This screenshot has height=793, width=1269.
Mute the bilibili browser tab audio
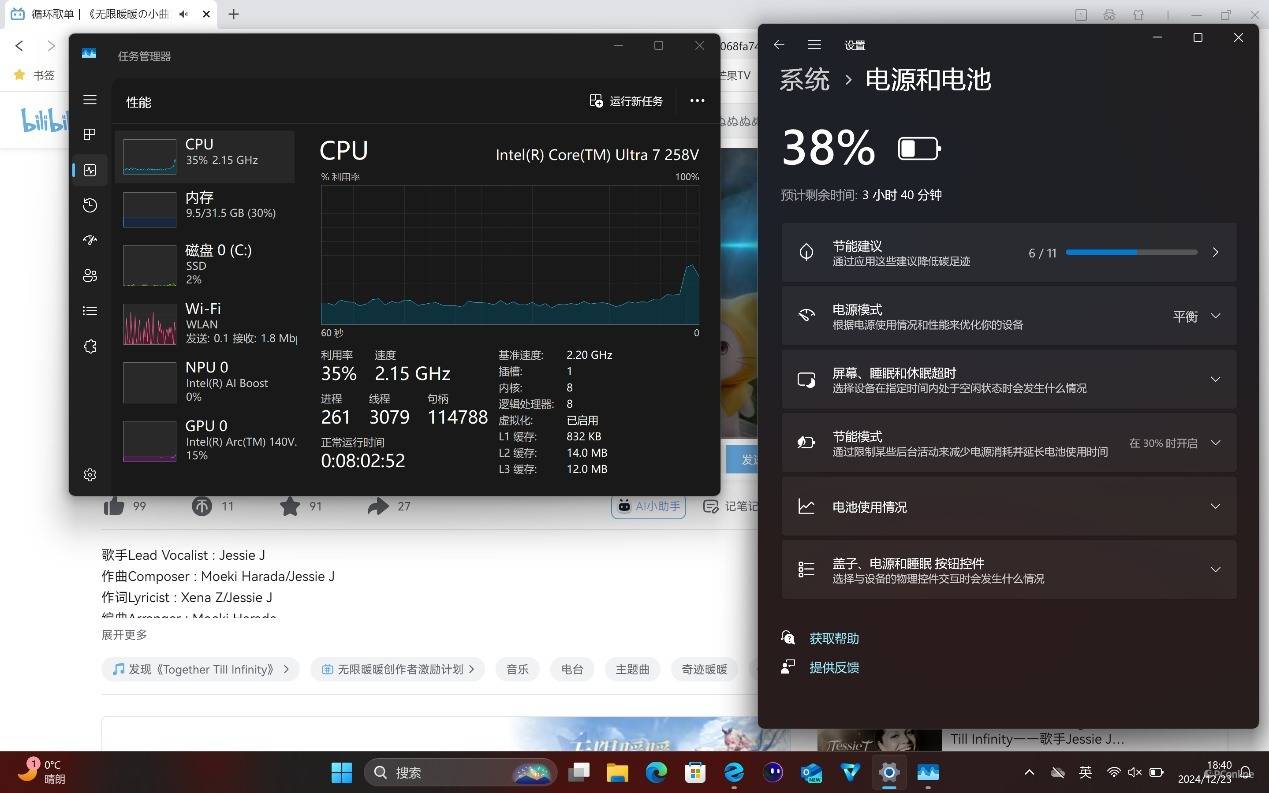(184, 14)
